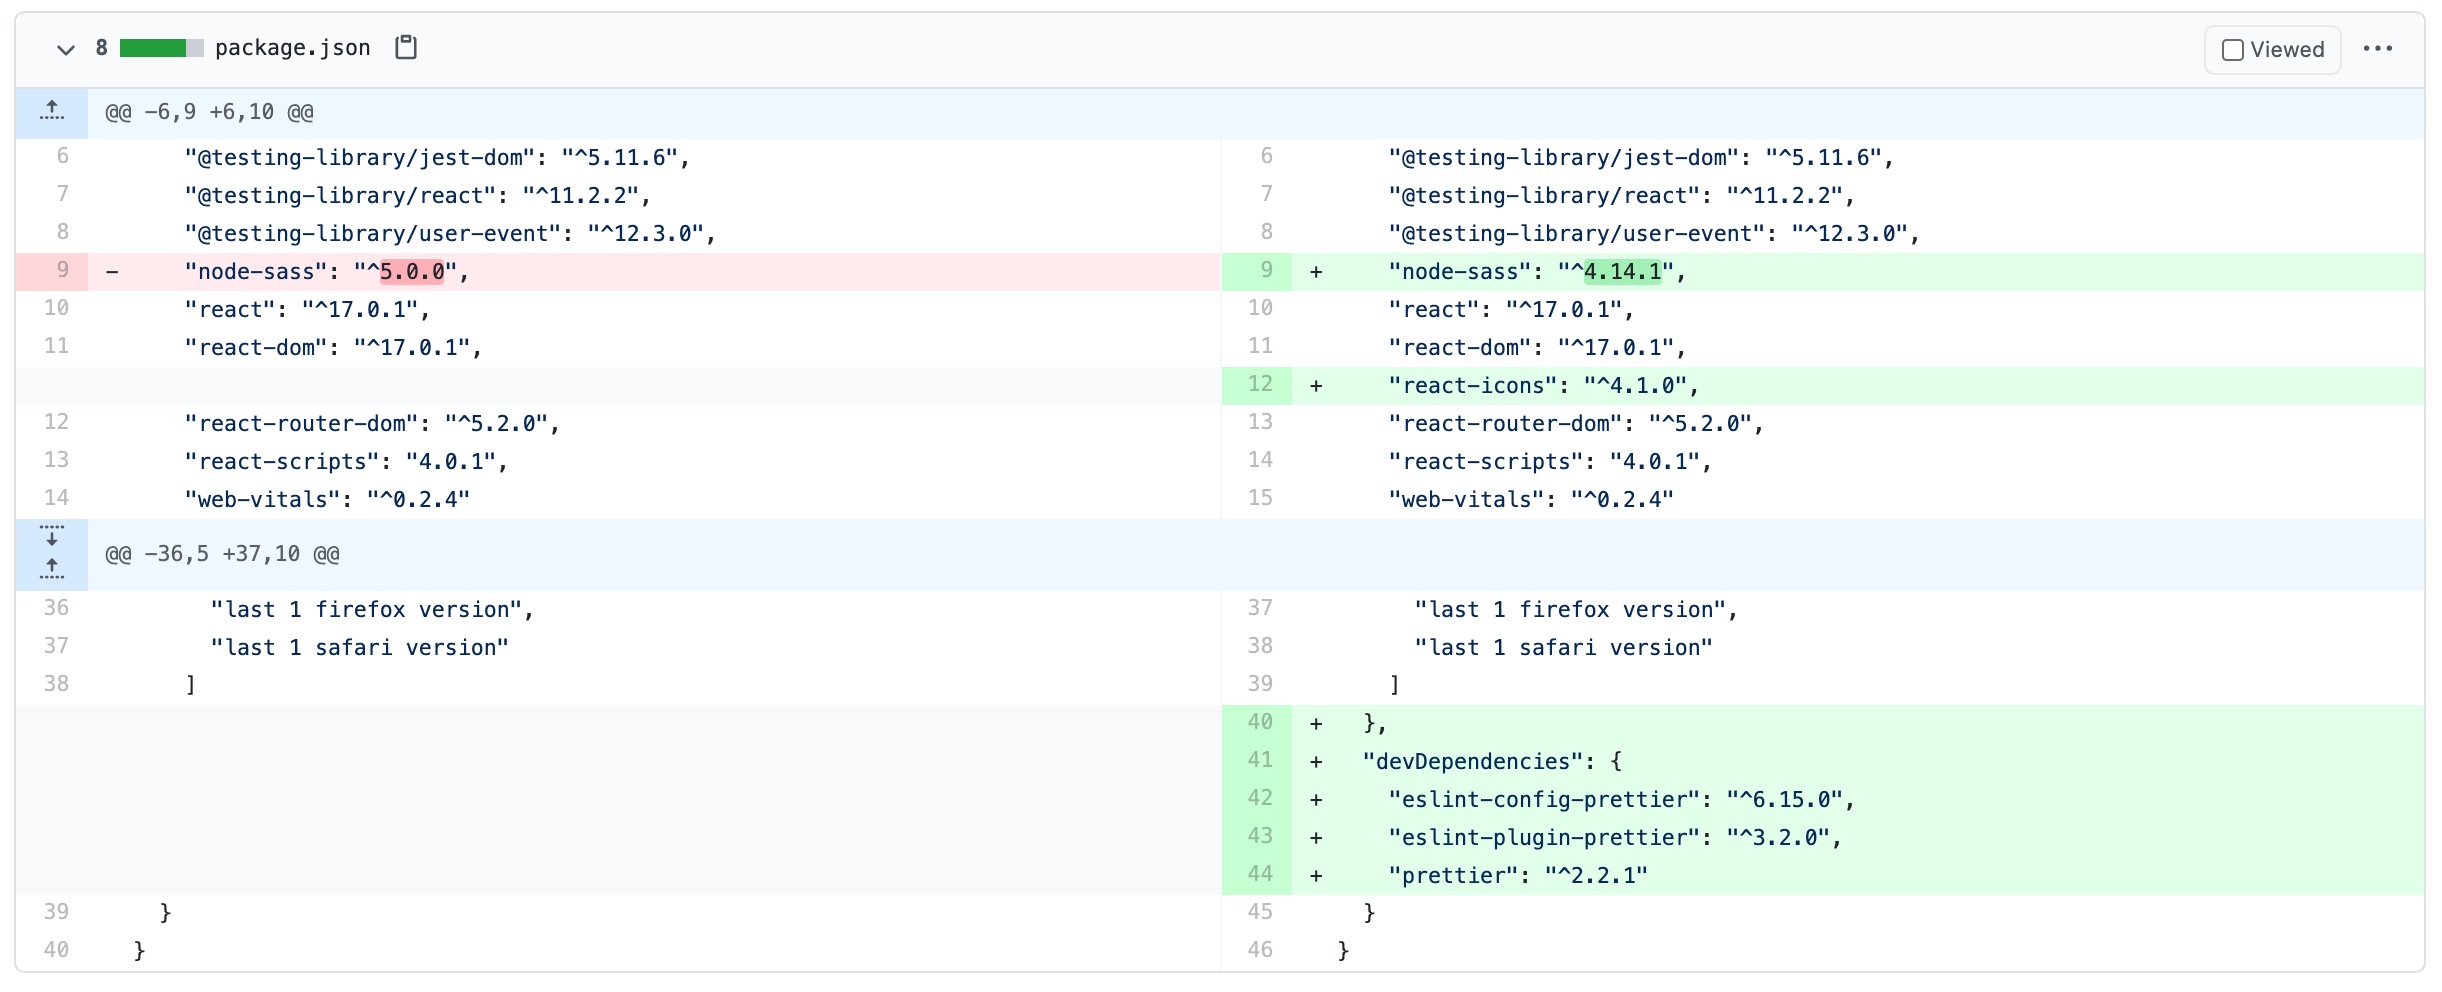
Task: Select removed line 9 number on left side
Action: [52, 271]
